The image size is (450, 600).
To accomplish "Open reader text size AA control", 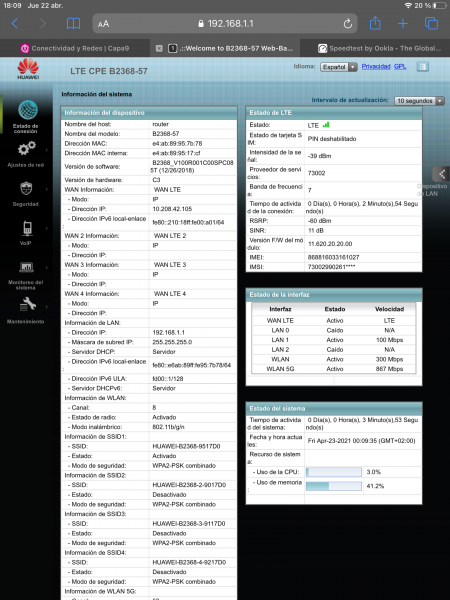I will click(103, 24).
